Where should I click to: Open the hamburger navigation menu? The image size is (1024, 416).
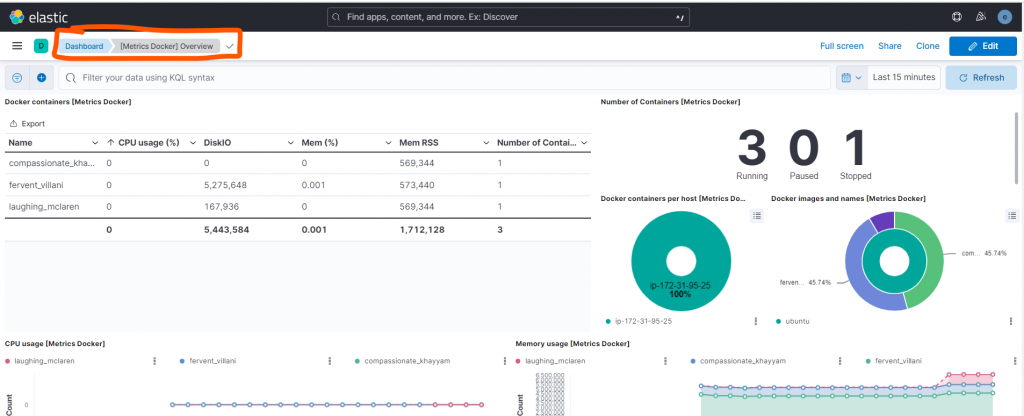pyautogui.click(x=17, y=46)
